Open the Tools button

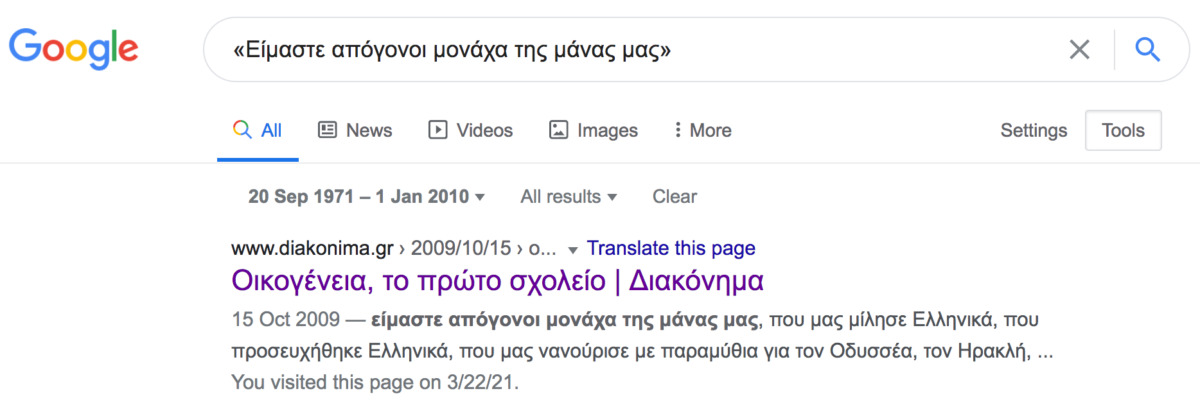[x=1123, y=130]
